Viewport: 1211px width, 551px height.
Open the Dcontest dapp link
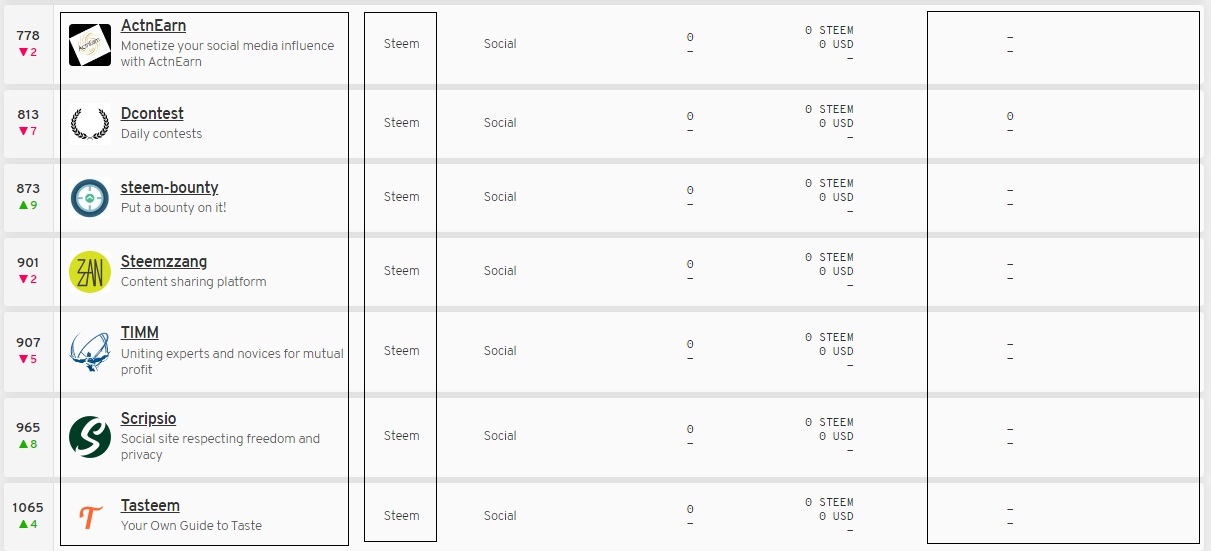point(152,114)
